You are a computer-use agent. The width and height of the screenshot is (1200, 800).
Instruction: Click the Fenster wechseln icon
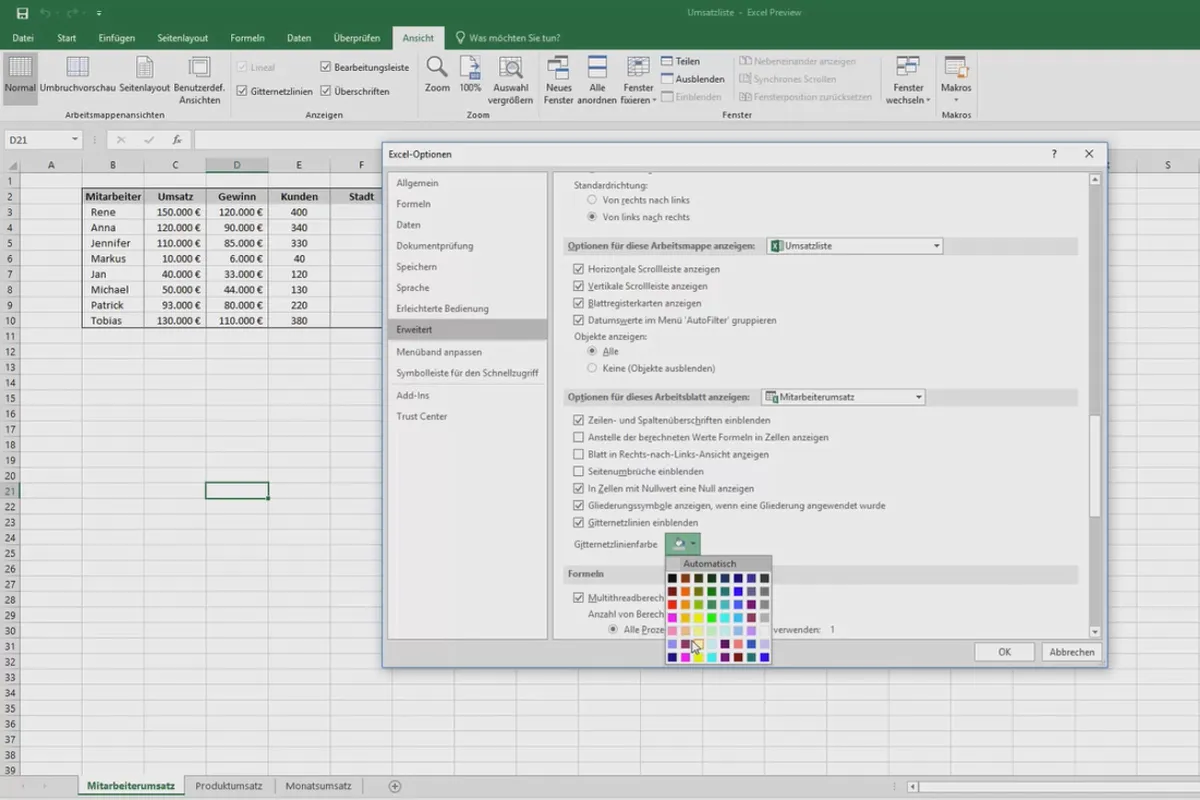pos(909,67)
